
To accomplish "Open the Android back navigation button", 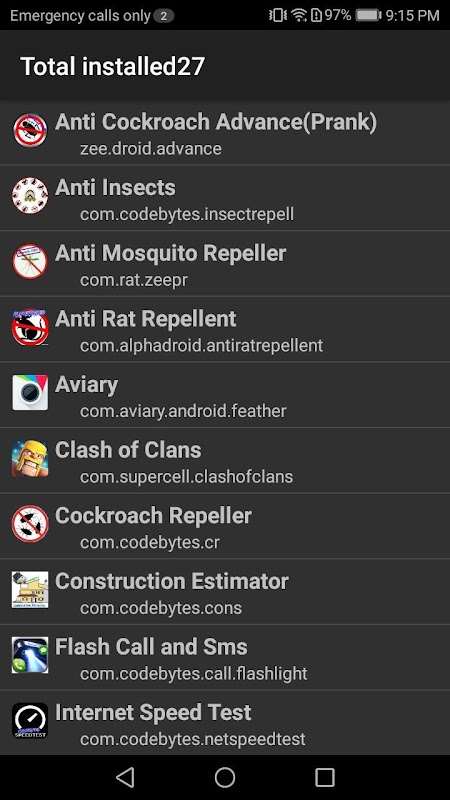I will click(x=125, y=778).
